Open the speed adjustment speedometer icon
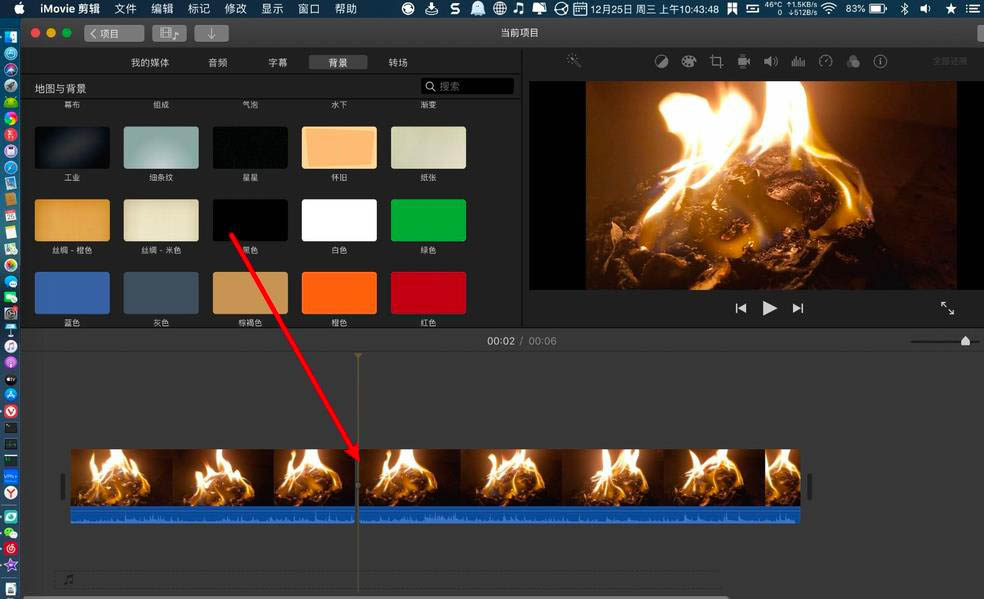This screenshot has height=599, width=984. (x=825, y=62)
